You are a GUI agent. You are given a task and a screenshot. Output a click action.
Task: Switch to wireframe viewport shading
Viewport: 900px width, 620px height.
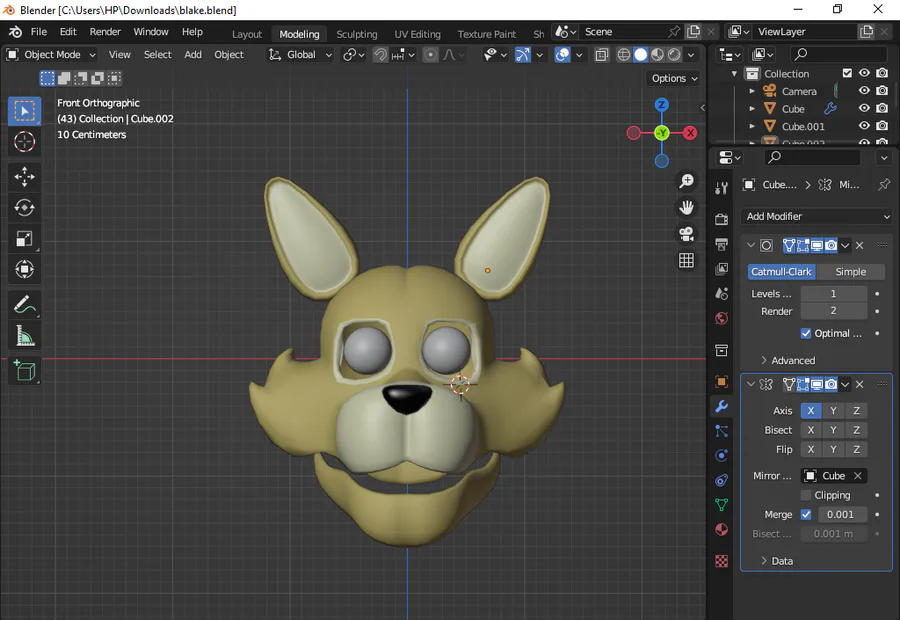pyautogui.click(x=623, y=55)
